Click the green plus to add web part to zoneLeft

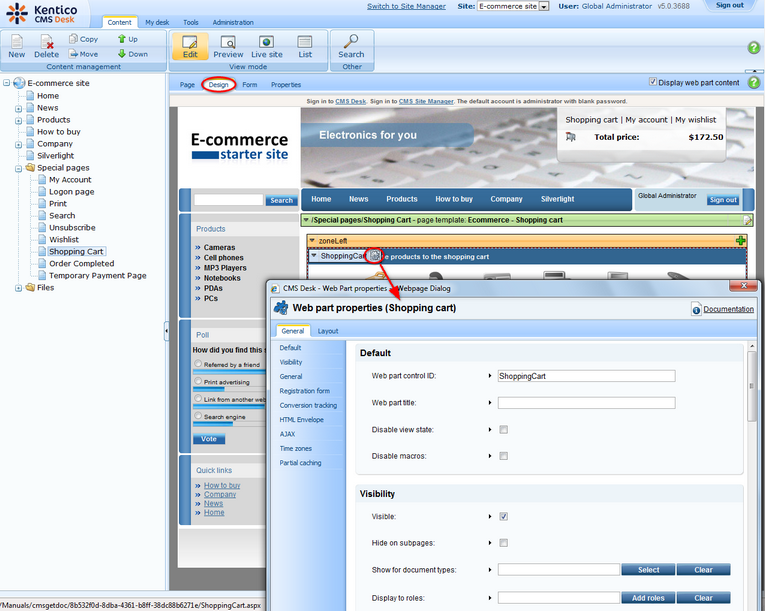click(741, 241)
